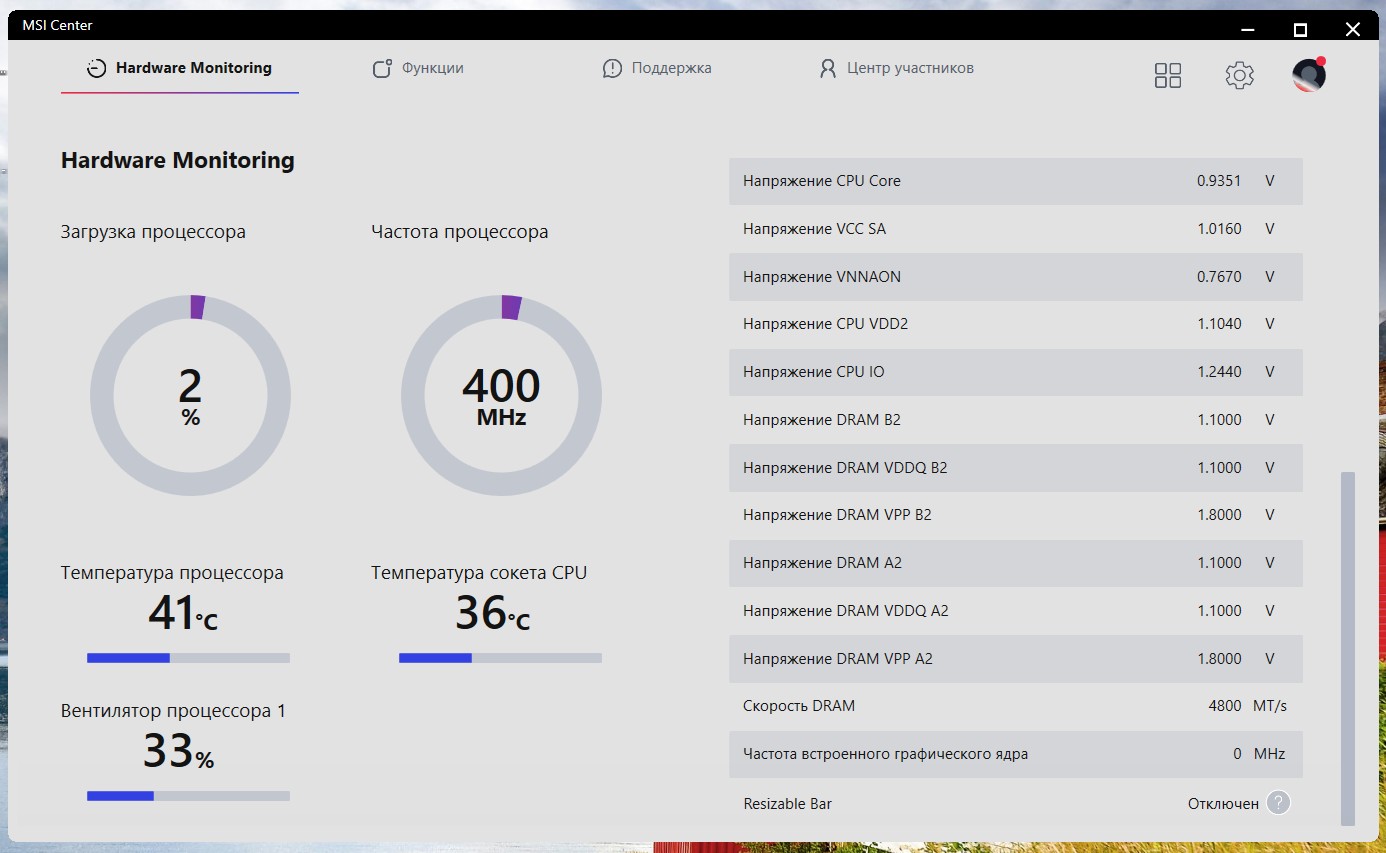Screen dimensions: 1386x853
Task: Select the Скорость DRAM row
Action: click(1016, 706)
